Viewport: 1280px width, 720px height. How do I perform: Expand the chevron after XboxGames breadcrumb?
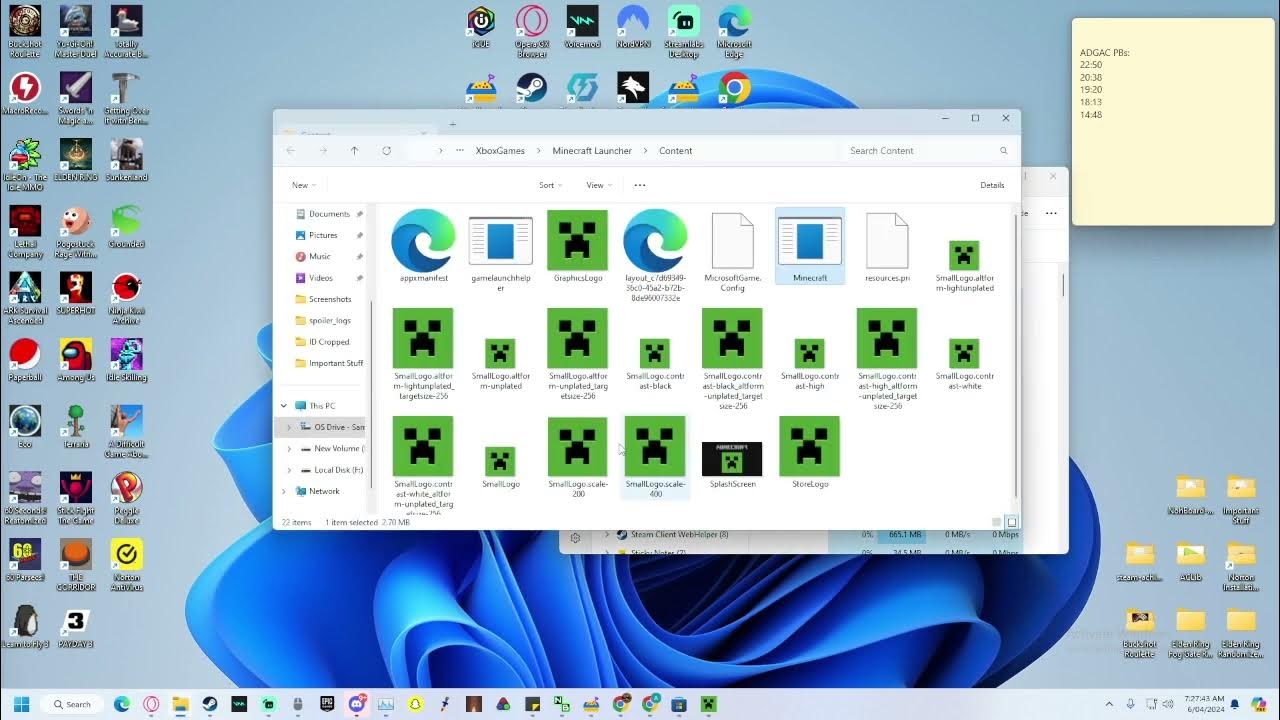pos(539,151)
